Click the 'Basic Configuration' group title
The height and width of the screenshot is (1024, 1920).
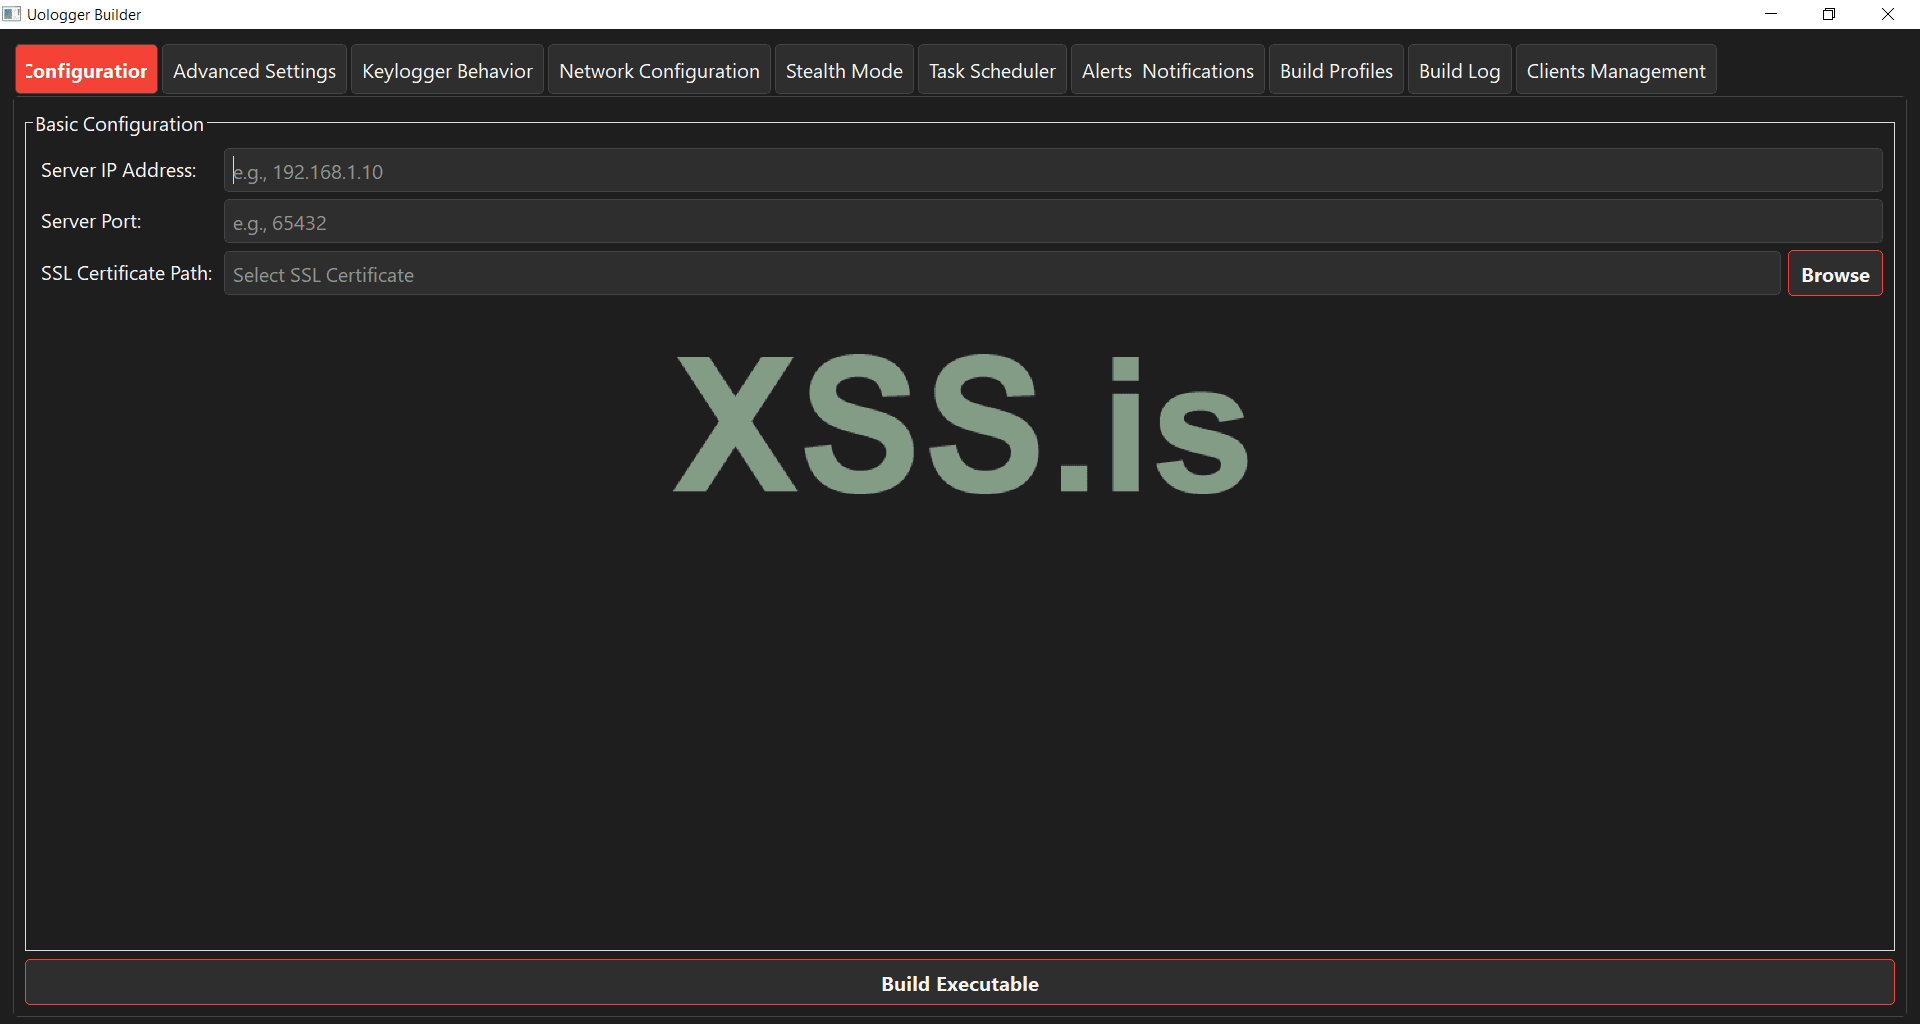click(119, 124)
